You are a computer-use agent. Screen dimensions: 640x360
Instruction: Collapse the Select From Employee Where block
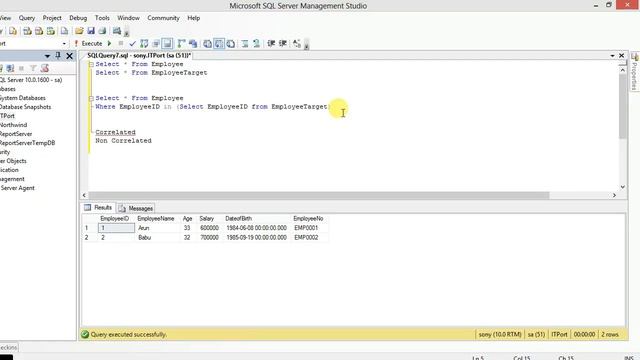[x=91, y=98]
